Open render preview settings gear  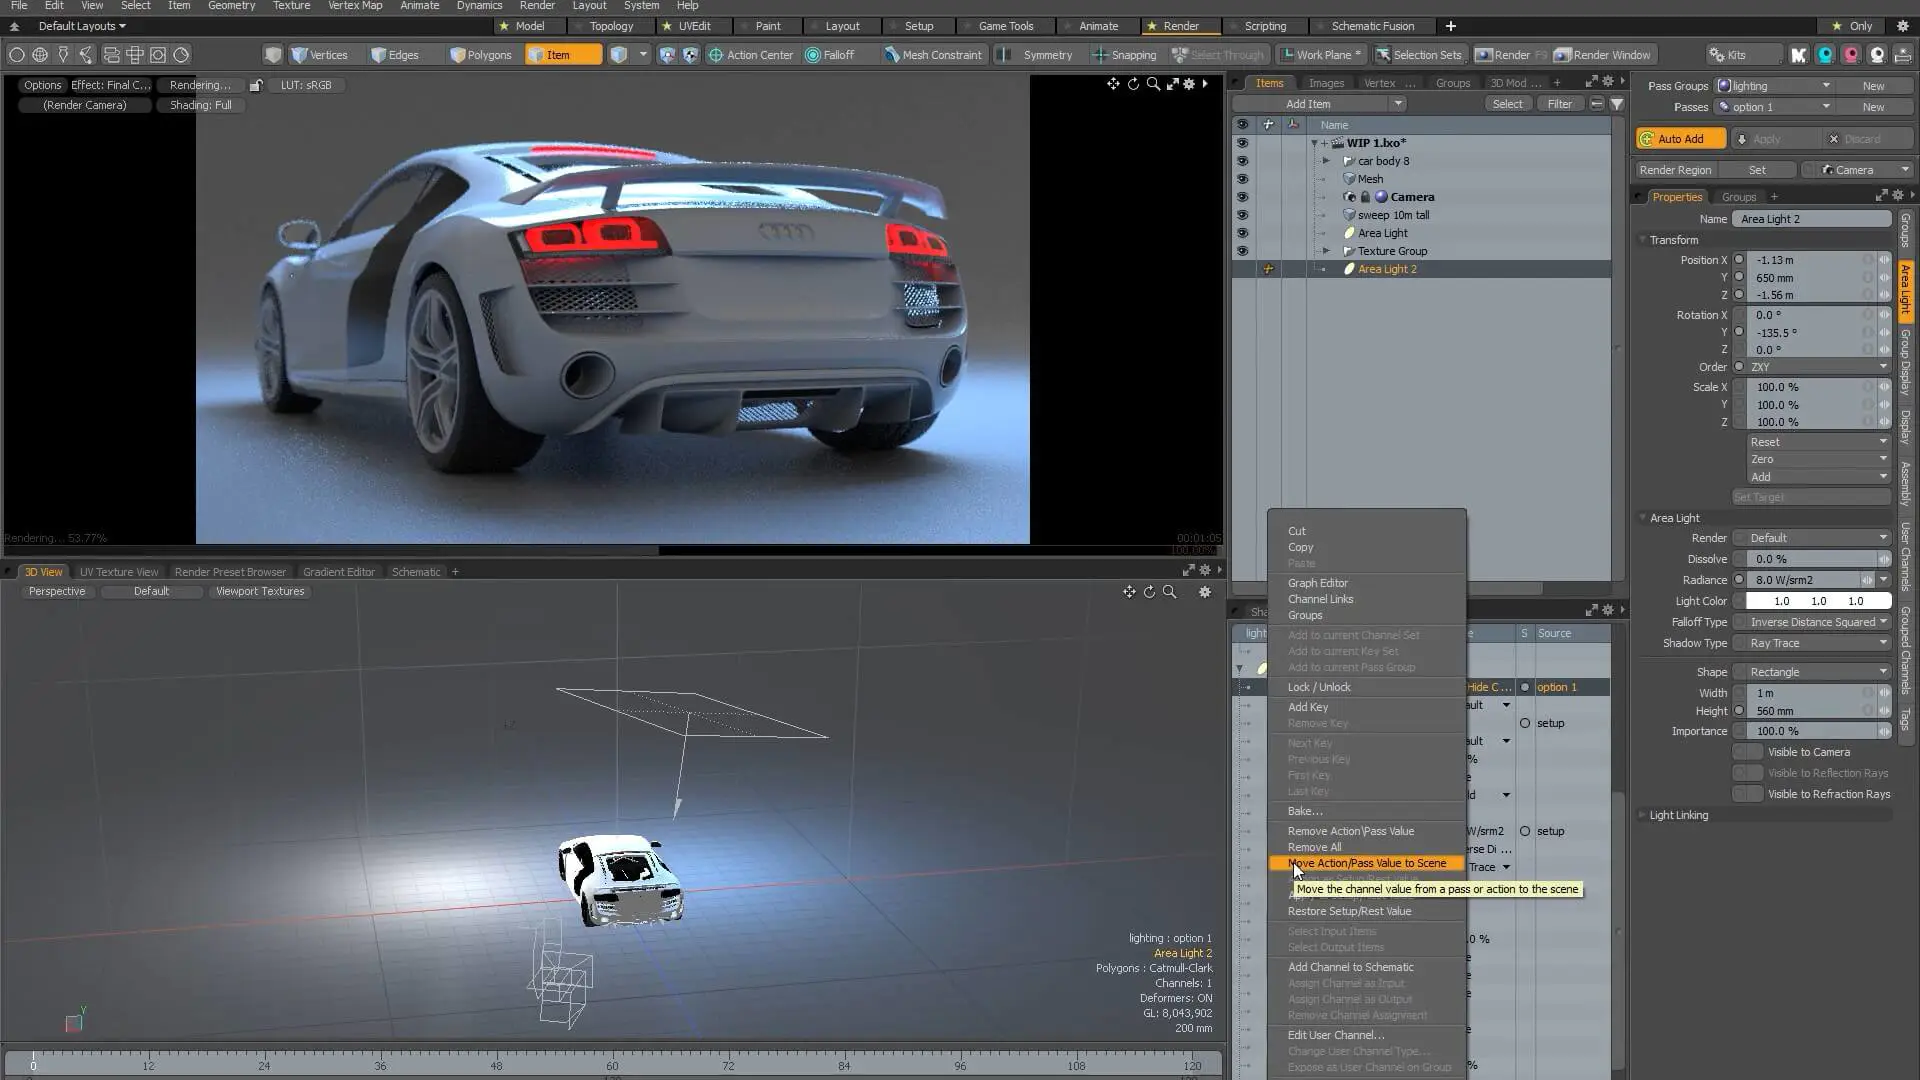[x=1189, y=84]
